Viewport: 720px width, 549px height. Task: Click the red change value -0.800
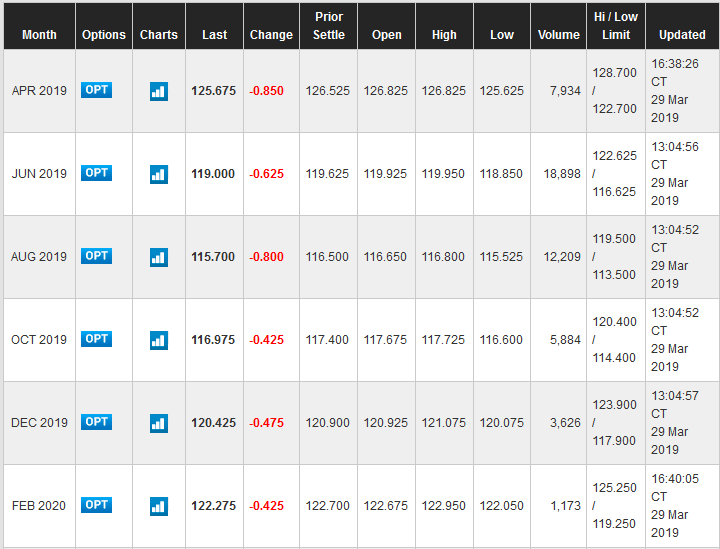[266, 257]
